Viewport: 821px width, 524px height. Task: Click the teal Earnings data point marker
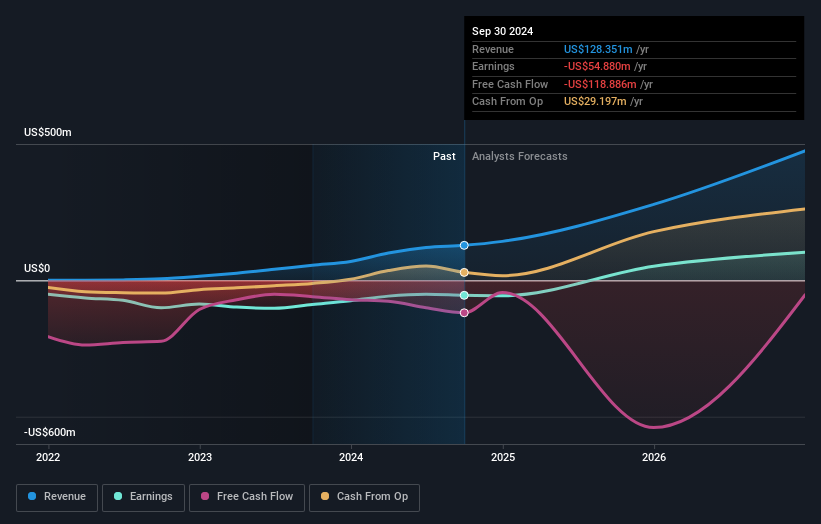(464, 296)
